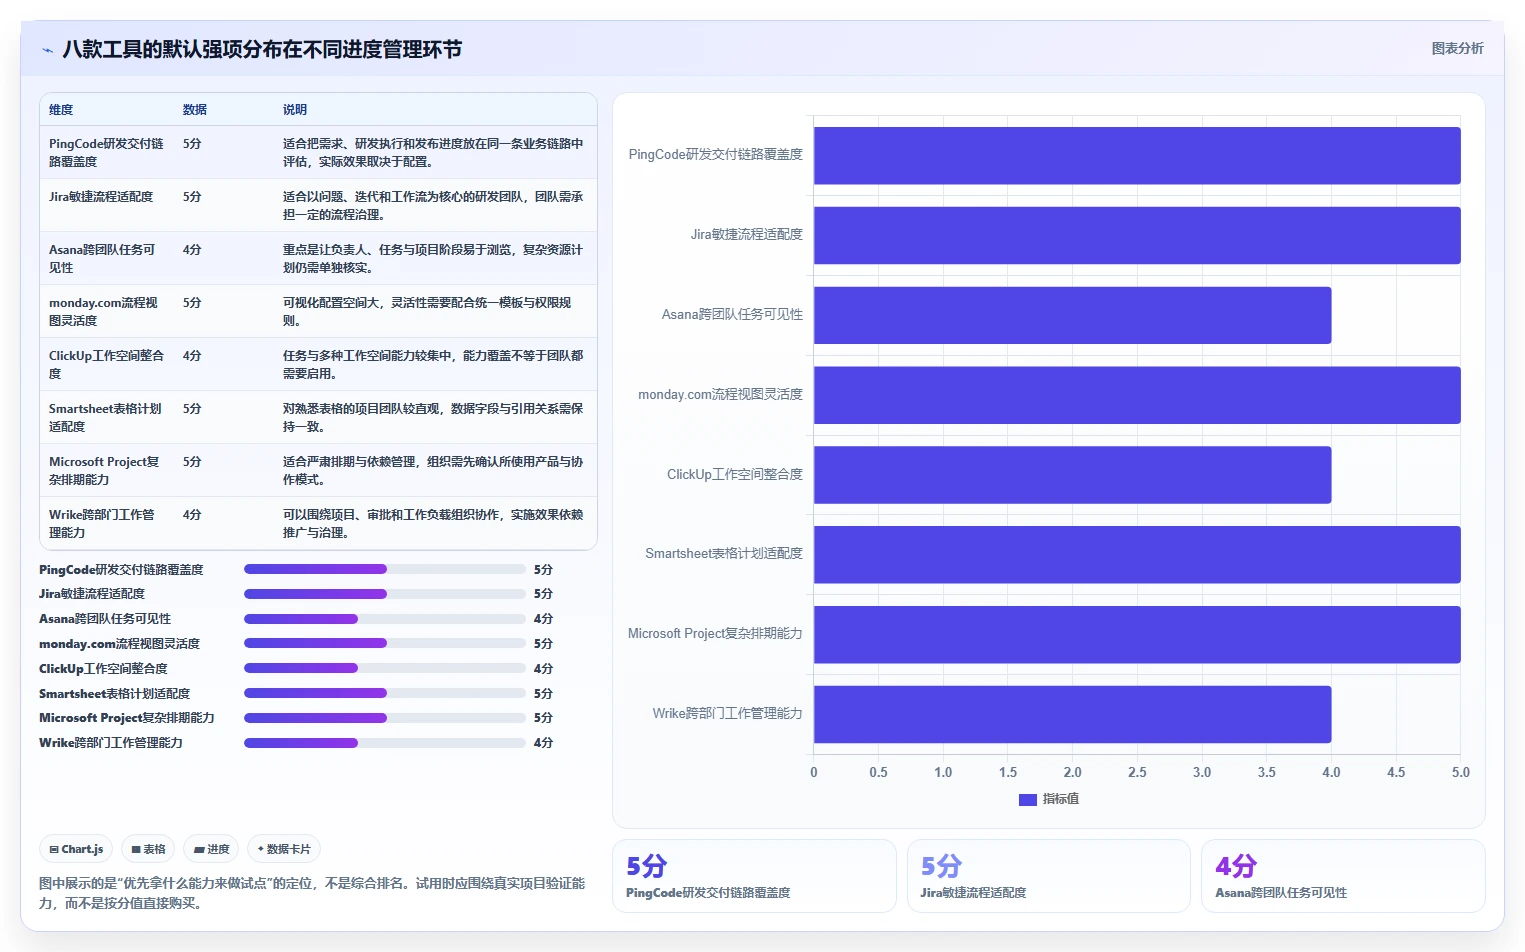Click the 数据卡片 tag chip
Image resolution: width=1525 pixels, height=952 pixels.
284,849
